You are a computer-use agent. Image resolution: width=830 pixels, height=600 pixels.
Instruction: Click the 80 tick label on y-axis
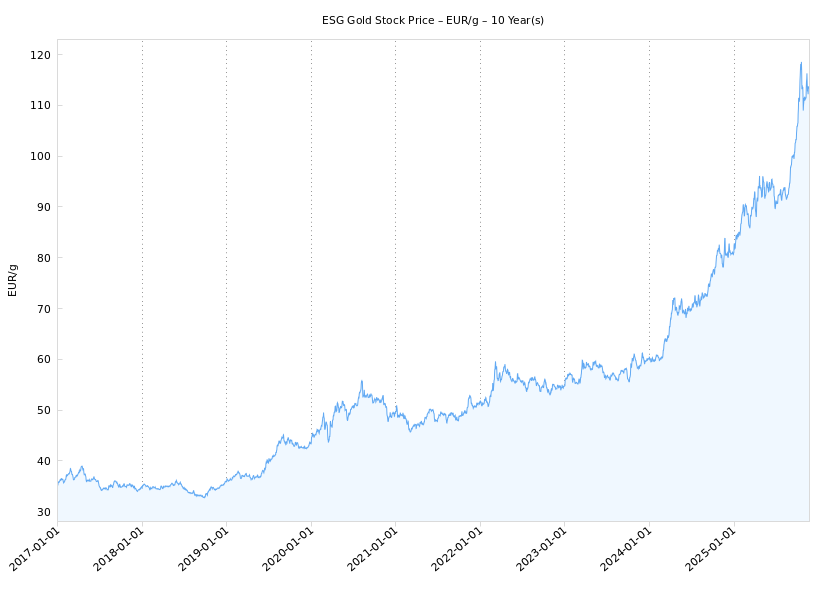click(43, 258)
